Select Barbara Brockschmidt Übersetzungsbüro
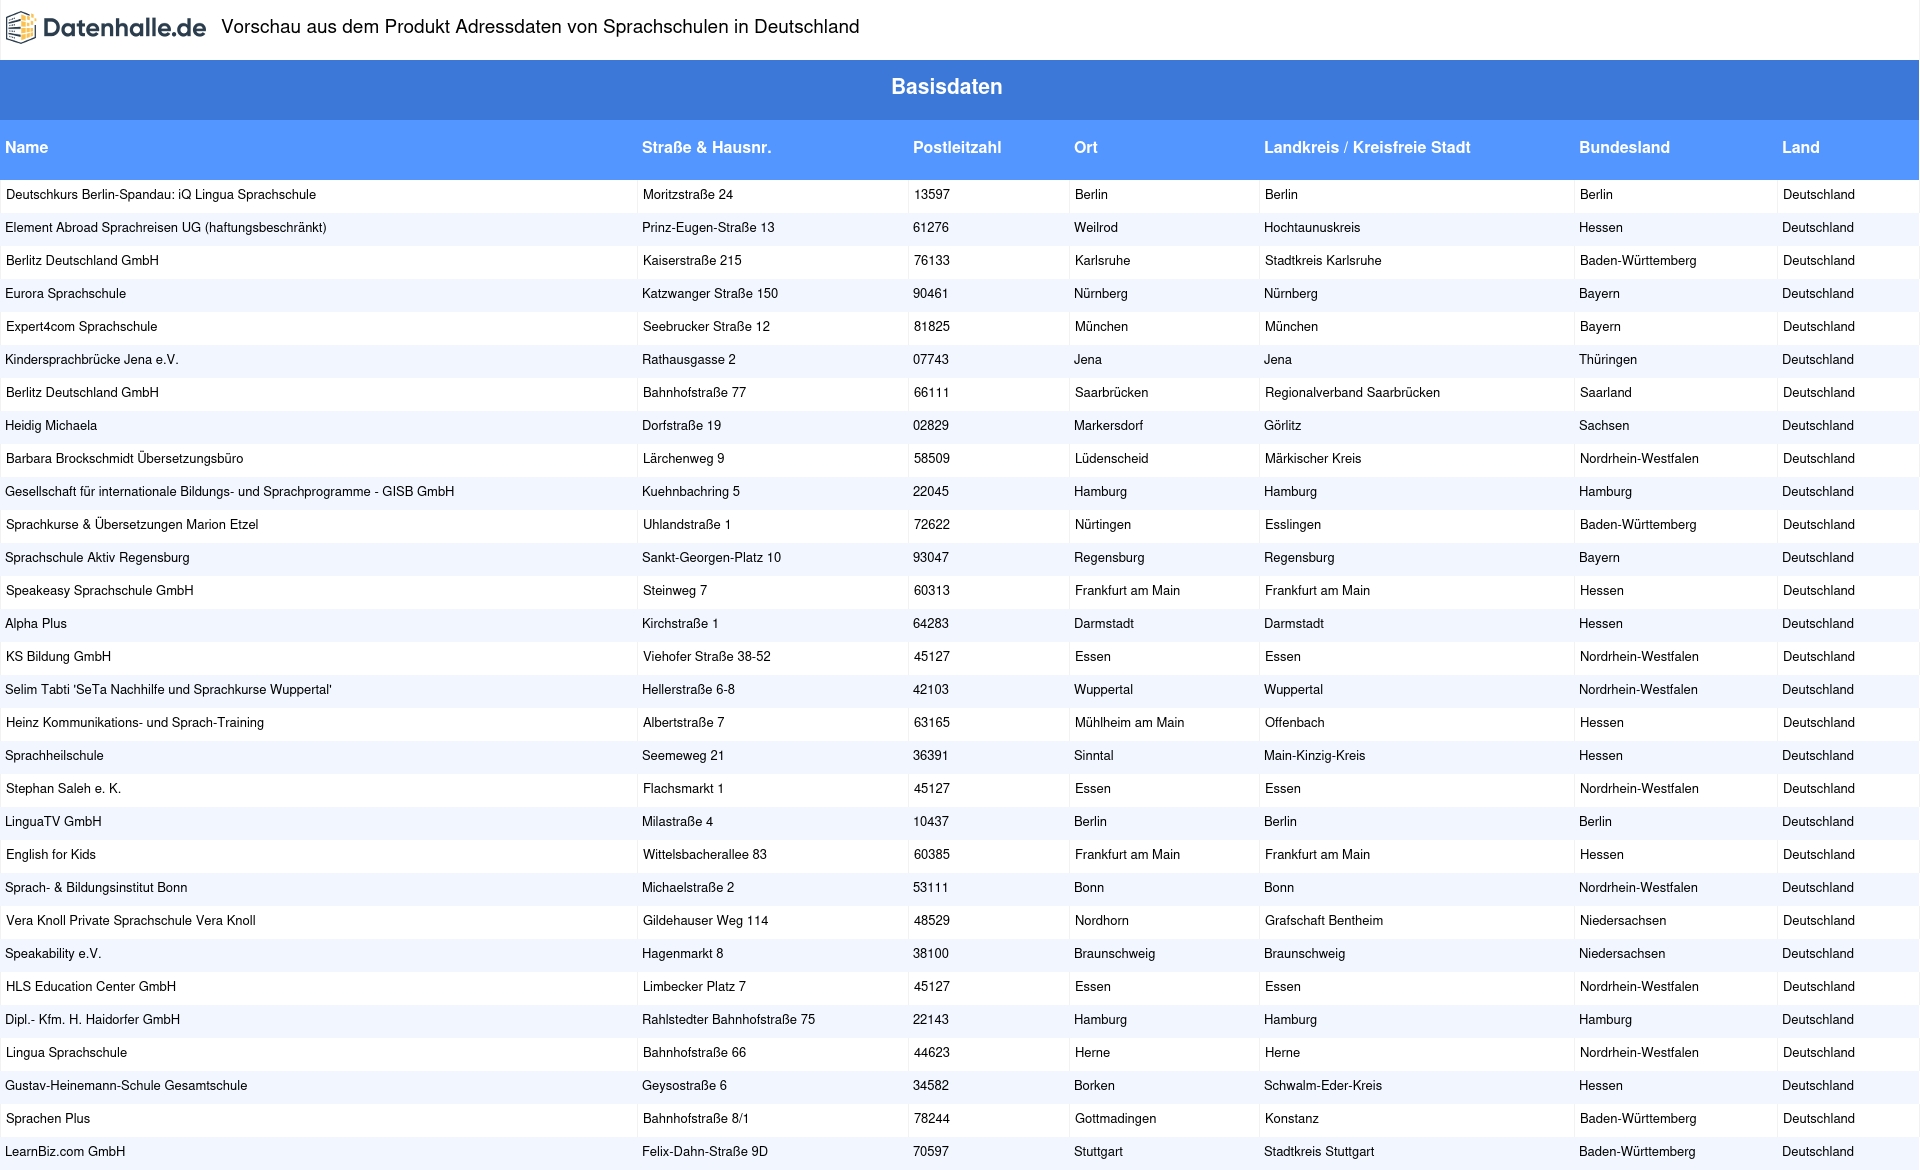Viewport: 1920px width, 1170px height. (125, 459)
